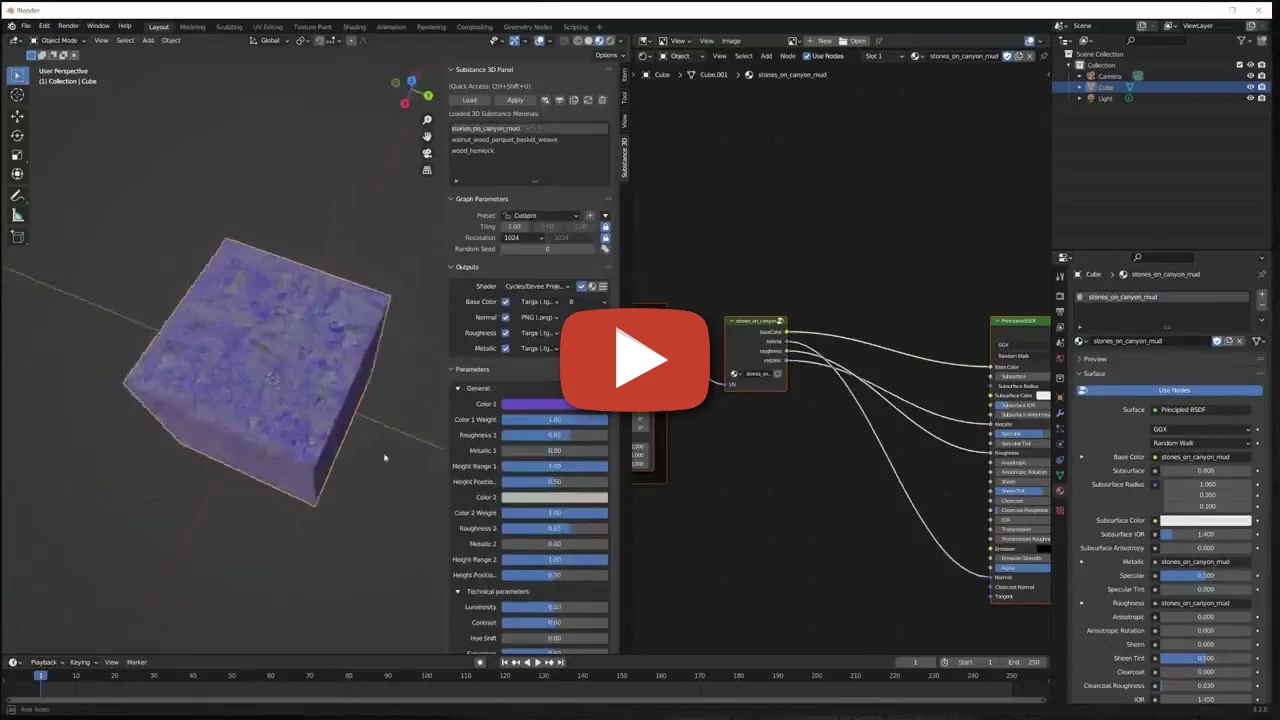This screenshot has width=1280, height=720.
Task: Hide the Light with its eye icon
Action: 1250,98
